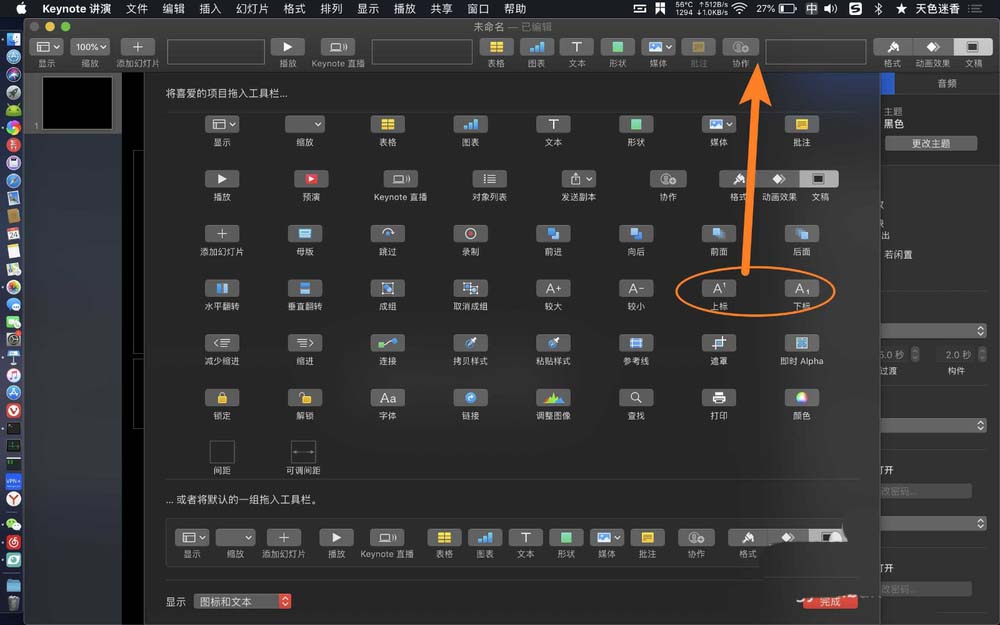Screen dimensions: 1000x625
Task: Open the 插入 menu in menu bar
Action: click(210, 8)
